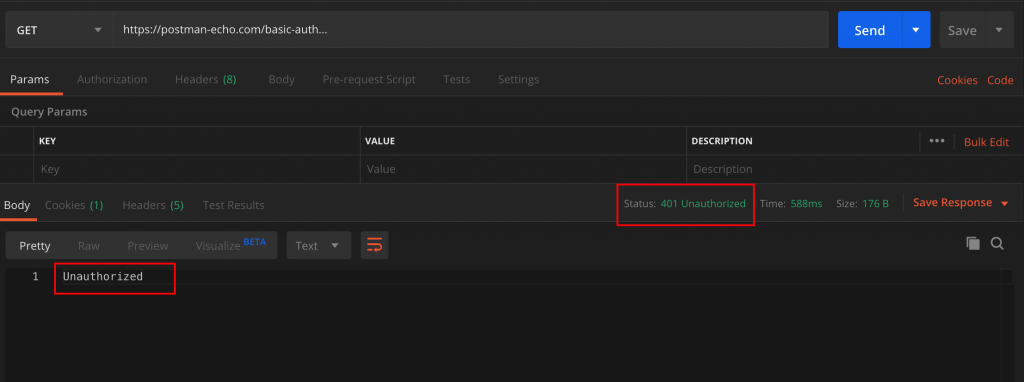This screenshot has width=1024, height=382.
Task: Click the DESCRIPTION column header
Action: pyautogui.click(x=722, y=141)
